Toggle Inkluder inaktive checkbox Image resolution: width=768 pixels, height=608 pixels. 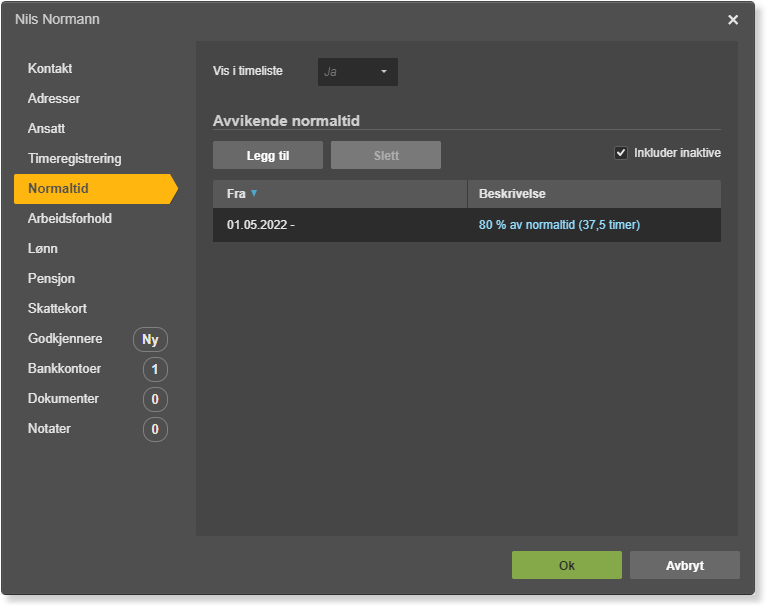621,153
